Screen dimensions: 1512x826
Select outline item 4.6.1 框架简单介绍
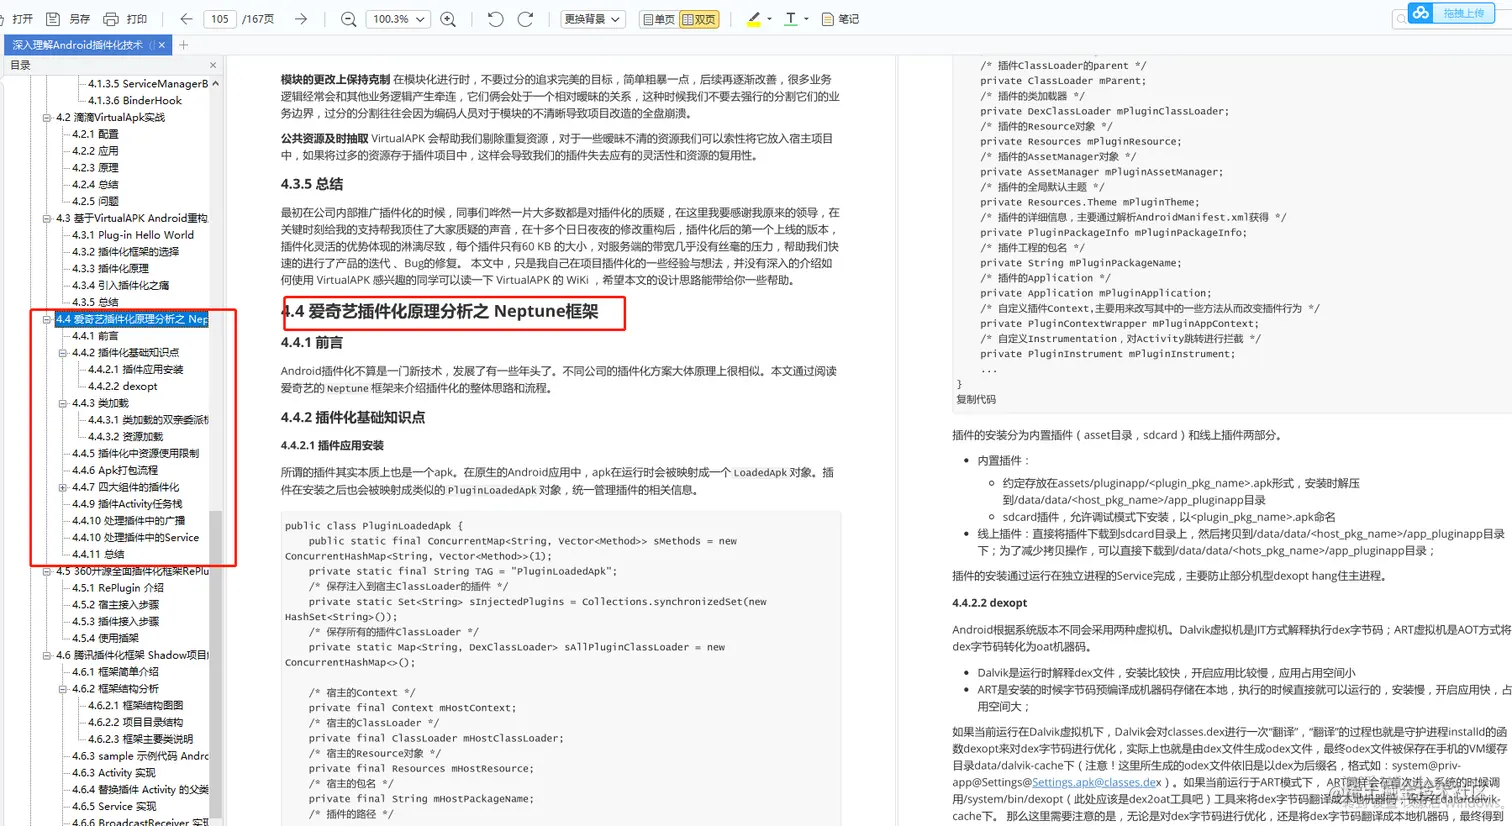point(115,672)
